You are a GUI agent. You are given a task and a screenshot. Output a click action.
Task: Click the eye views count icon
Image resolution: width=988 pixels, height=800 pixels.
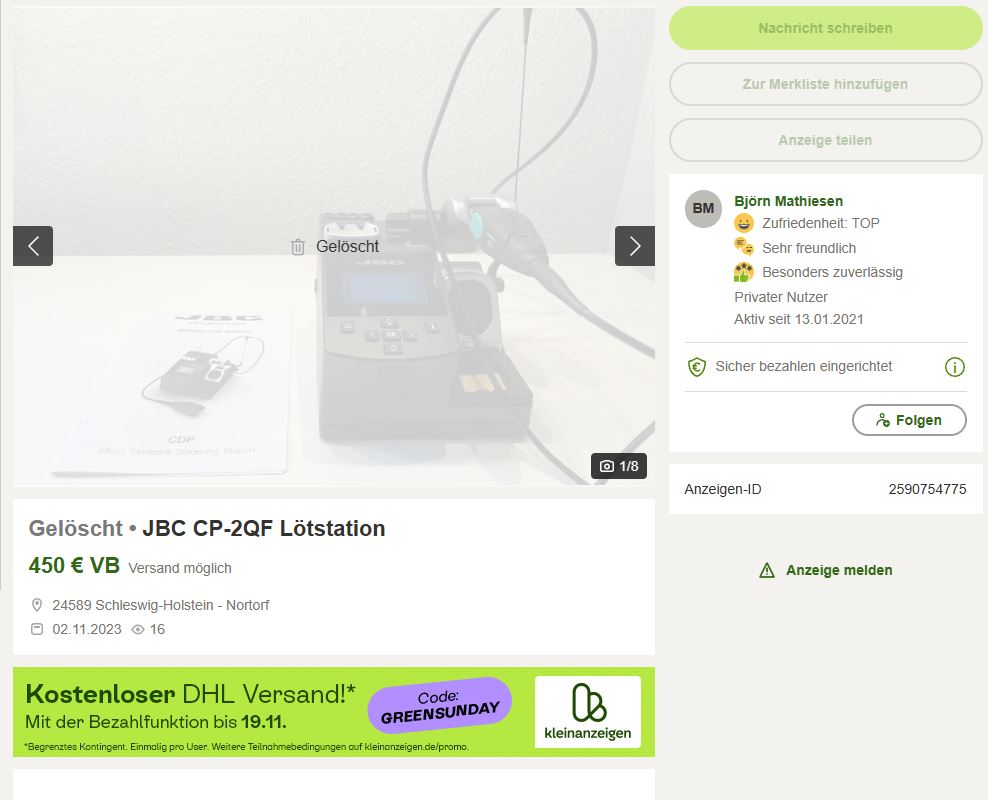click(x=138, y=629)
